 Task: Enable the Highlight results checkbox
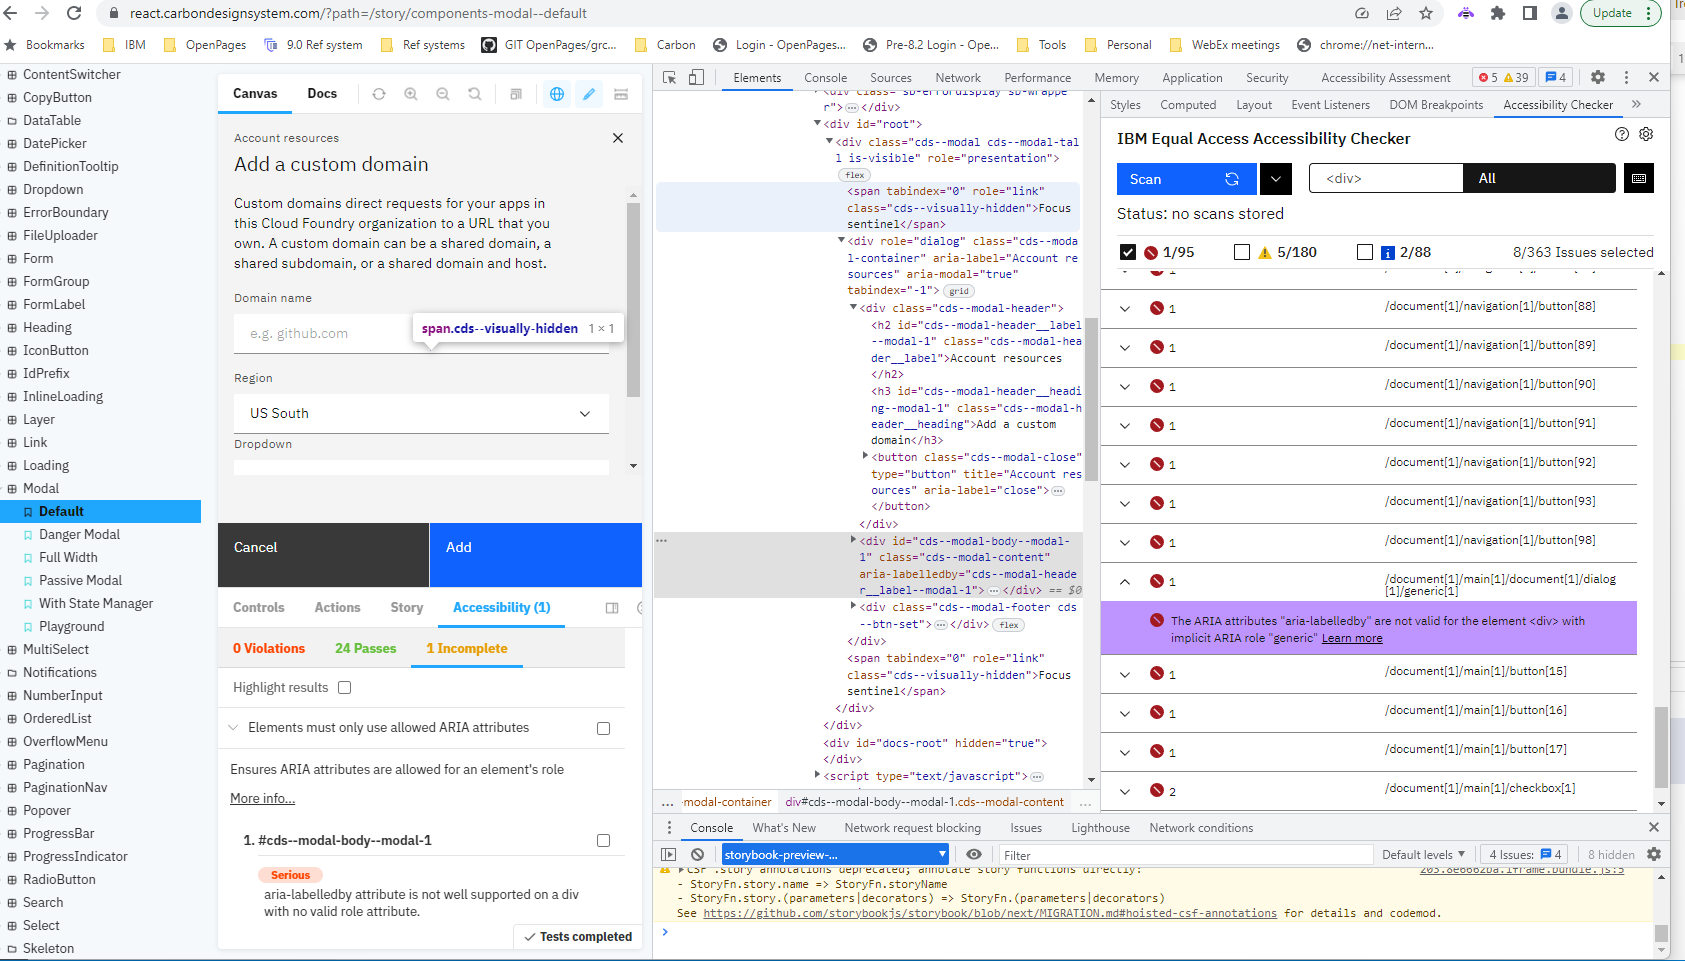(x=344, y=688)
